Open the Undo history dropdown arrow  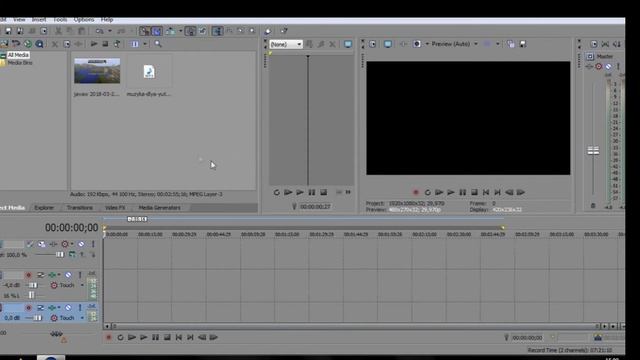point(110,31)
